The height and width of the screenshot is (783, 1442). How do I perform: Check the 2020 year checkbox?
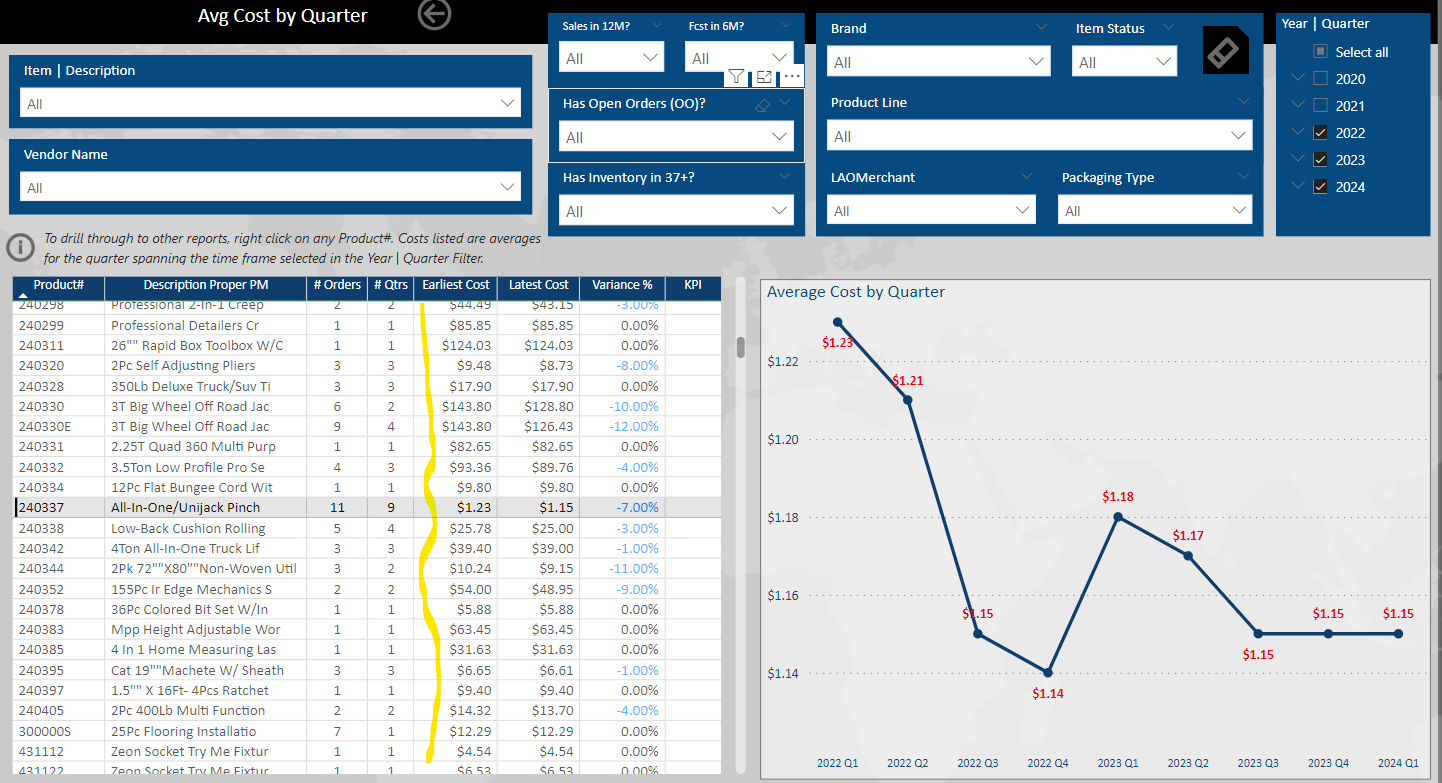pos(1320,79)
